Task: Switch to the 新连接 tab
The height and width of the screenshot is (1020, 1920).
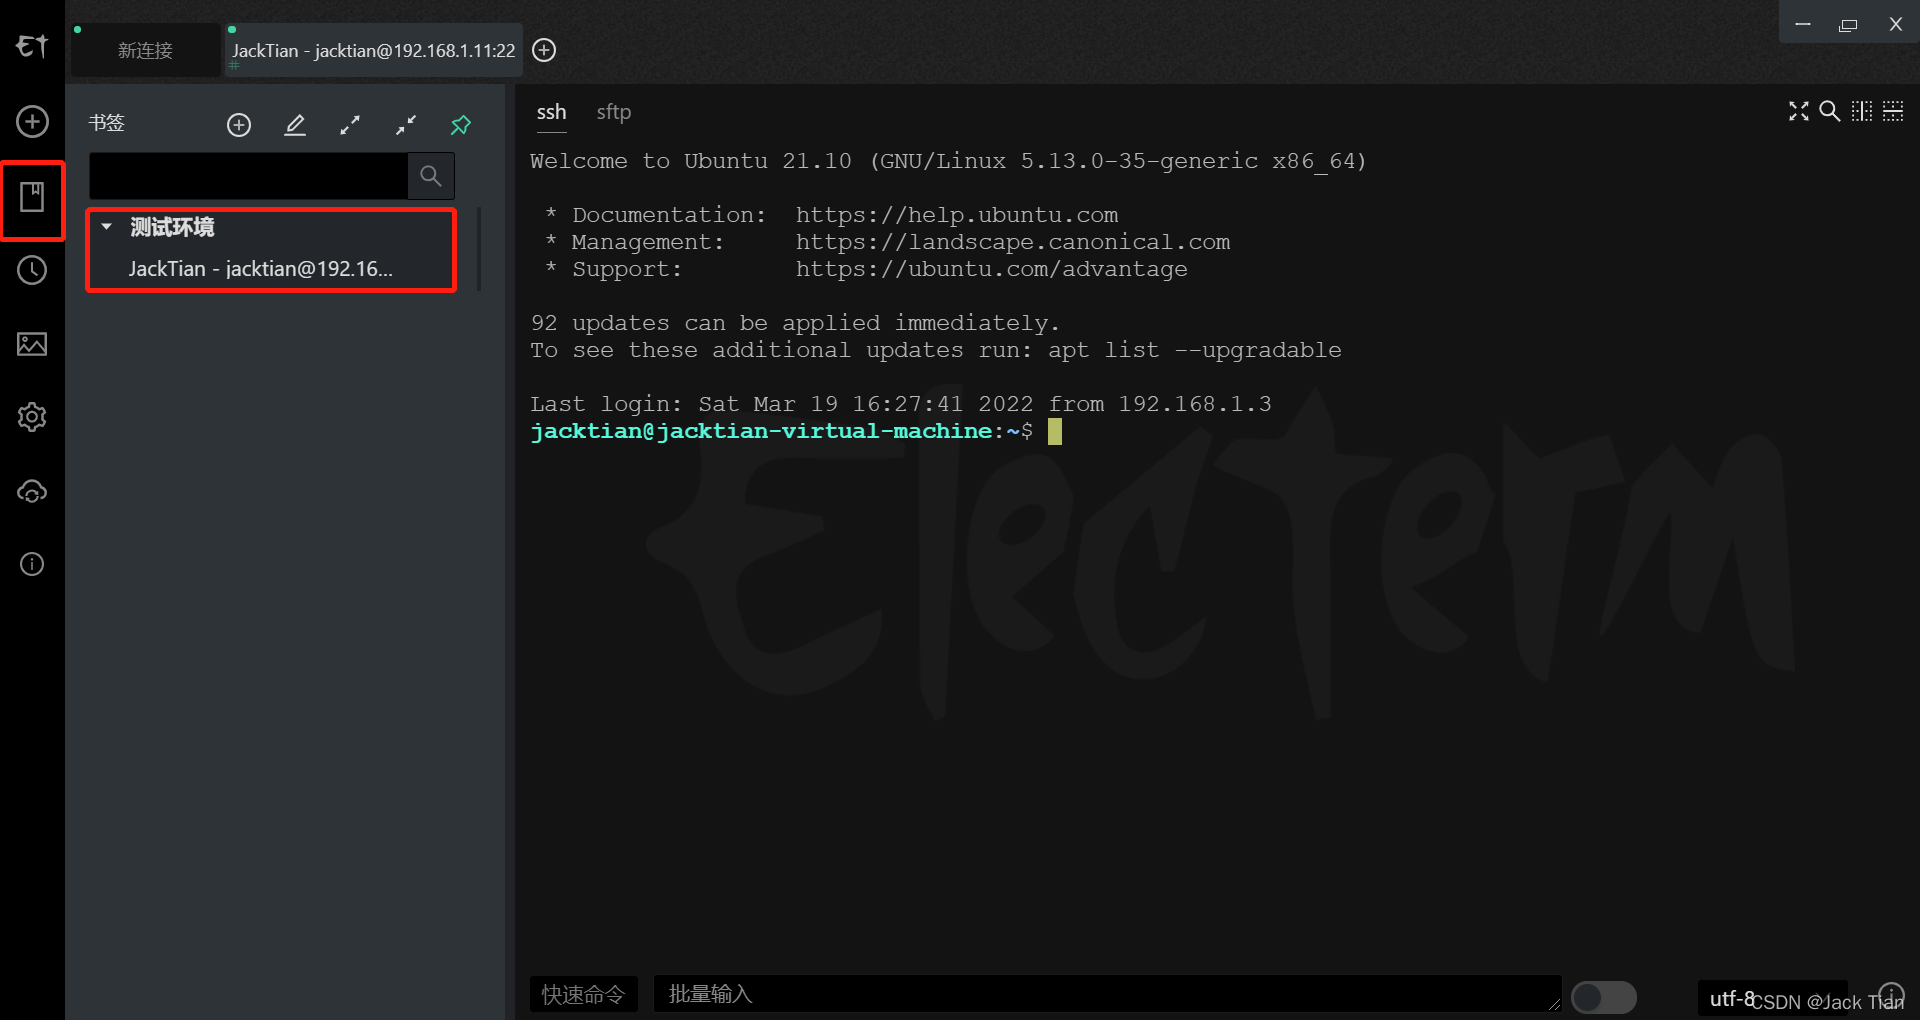Action: 145,51
